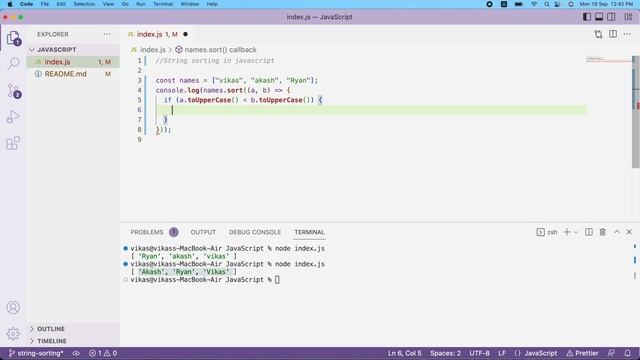
Task: Open customize layout icon in title bar
Action: 628,17
